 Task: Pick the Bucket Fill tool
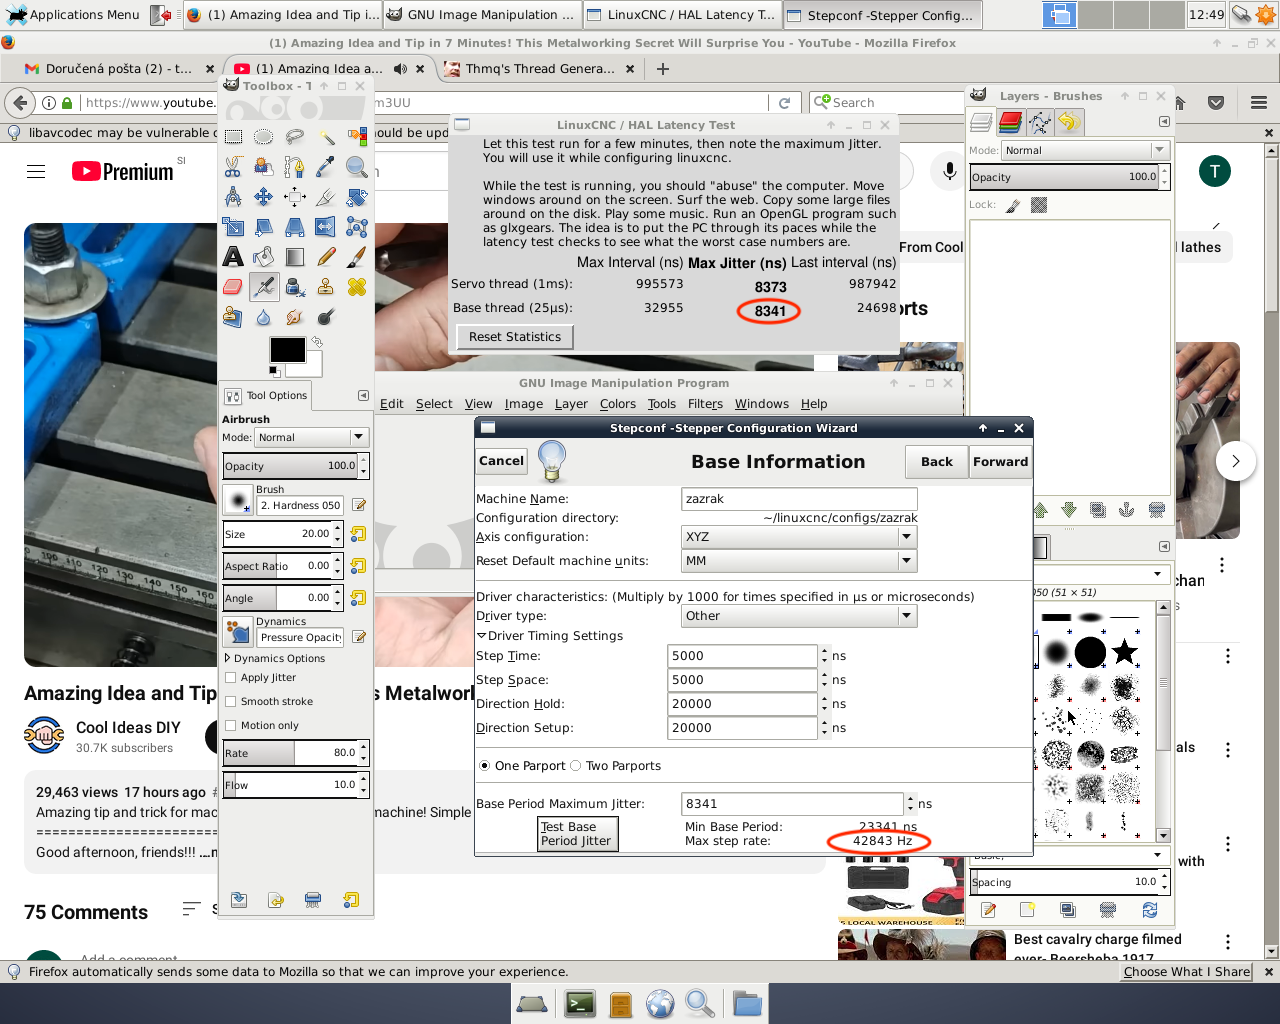(x=264, y=257)
